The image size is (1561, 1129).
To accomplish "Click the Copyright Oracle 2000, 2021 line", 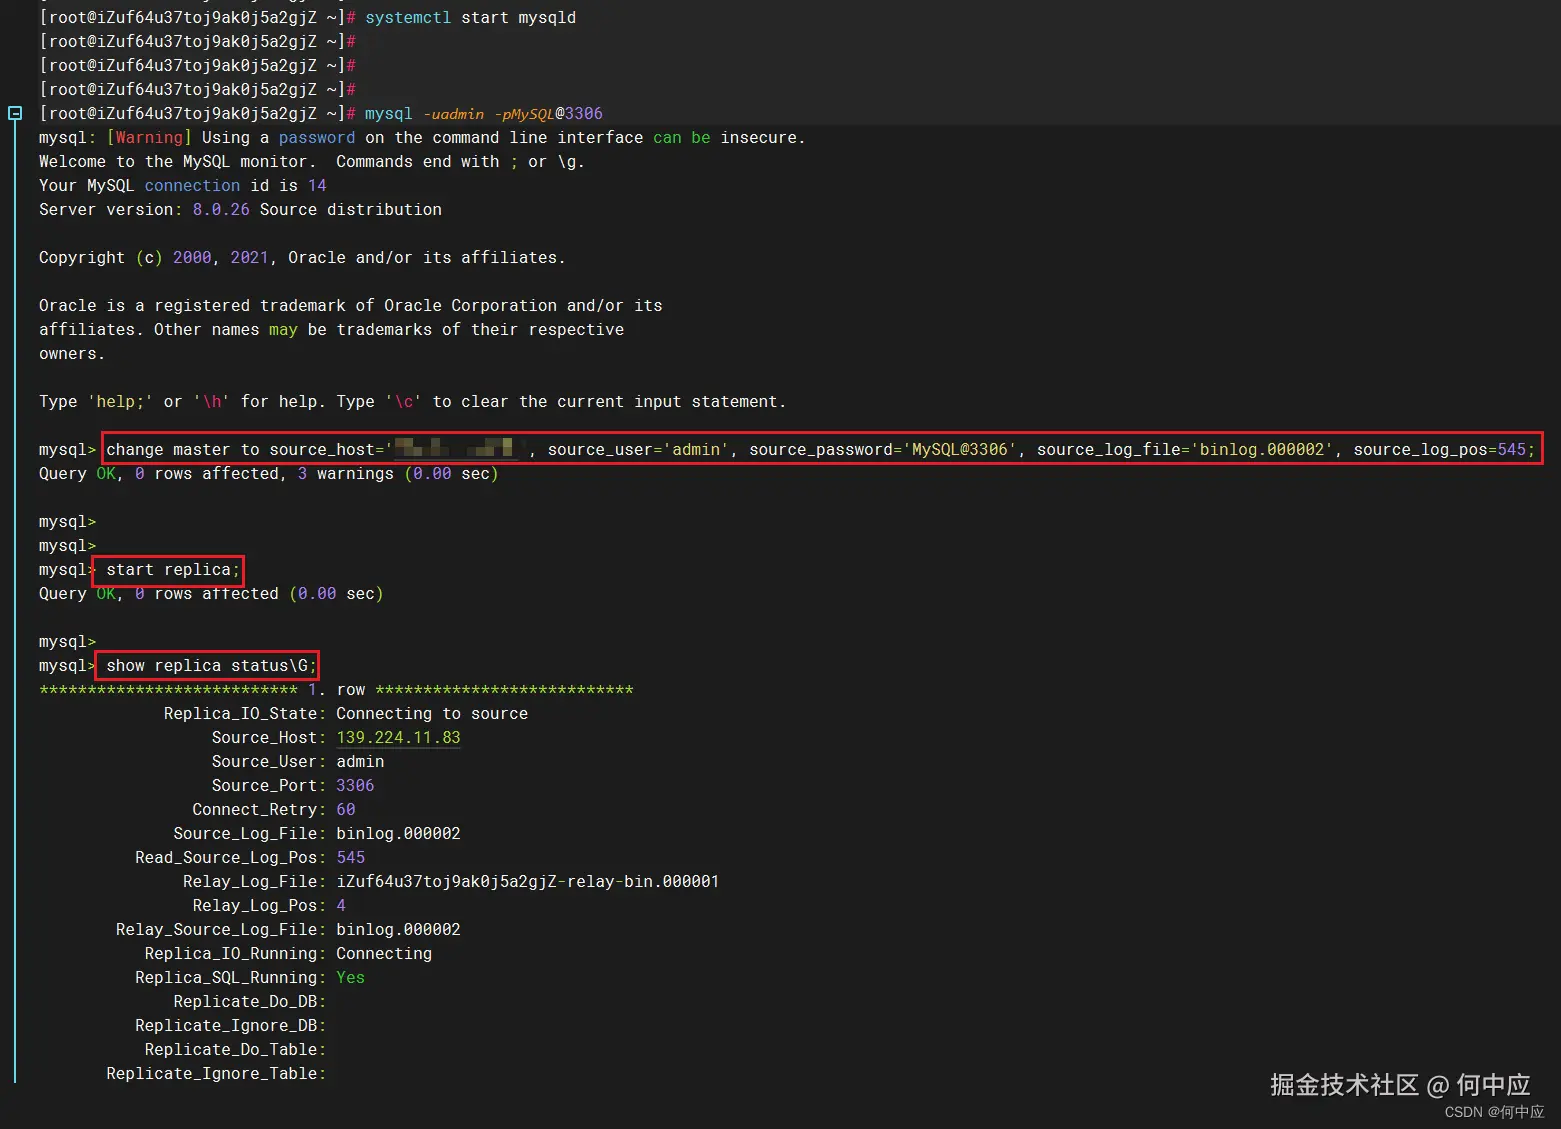I will 302,258.
